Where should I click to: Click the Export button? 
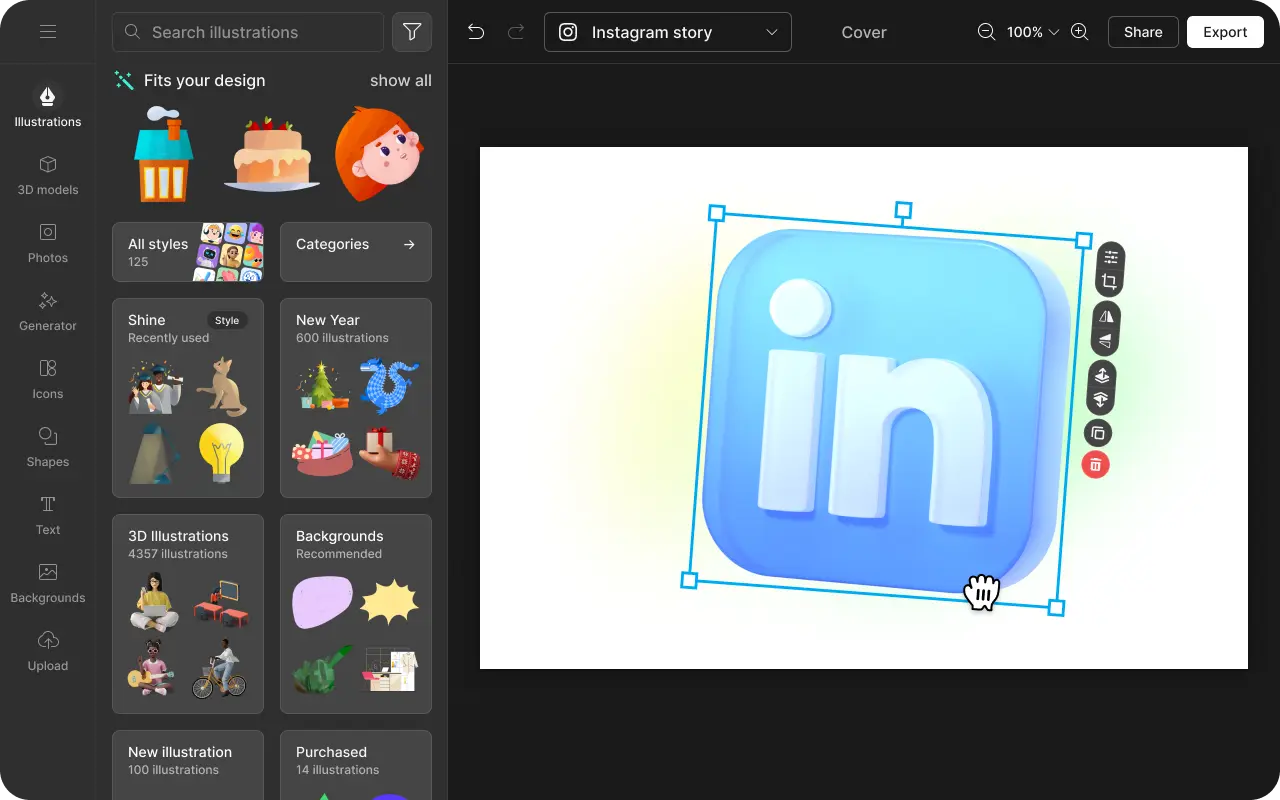[x=1225, y=31]
